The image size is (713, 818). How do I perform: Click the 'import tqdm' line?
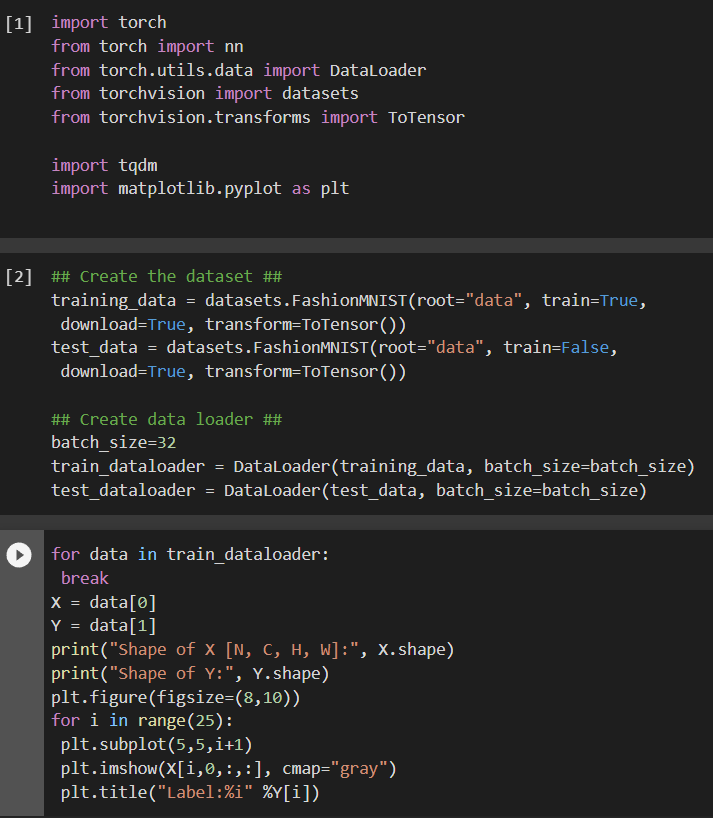coord(104,165)
